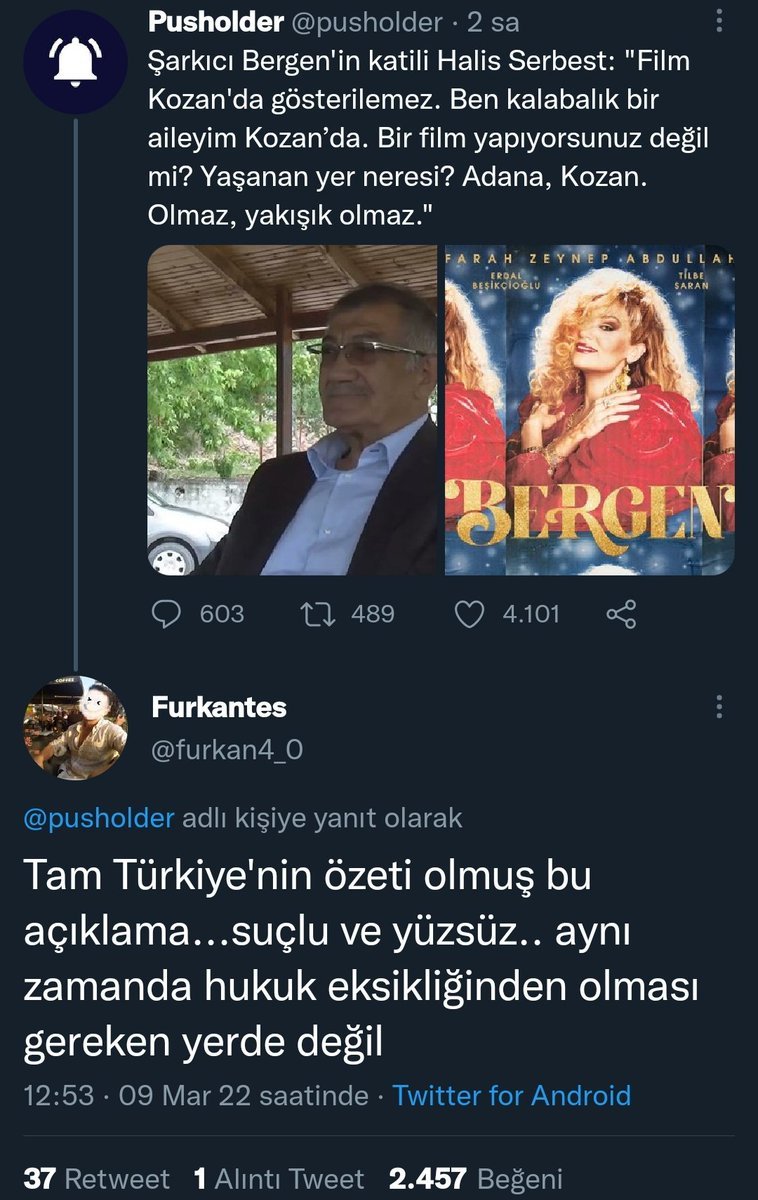Click the 12:53 · 09 Mar 22 timestamp
The image size is (758, 1200).
pyautogui.click(x=195, y=1095)
